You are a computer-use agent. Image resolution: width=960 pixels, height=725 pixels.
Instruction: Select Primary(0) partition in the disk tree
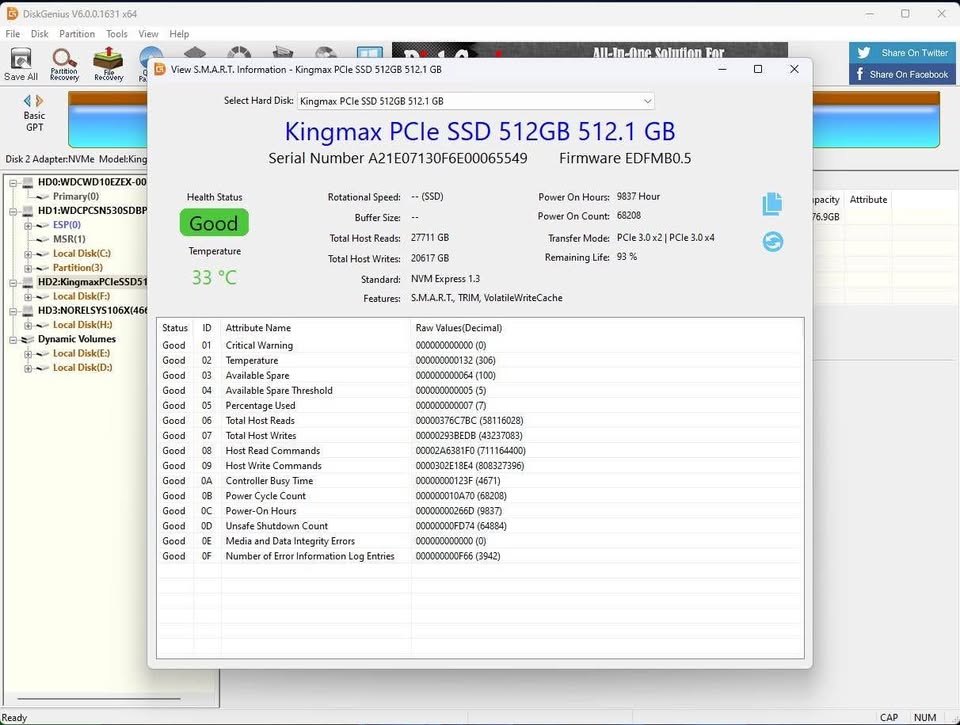pos(75,196)
